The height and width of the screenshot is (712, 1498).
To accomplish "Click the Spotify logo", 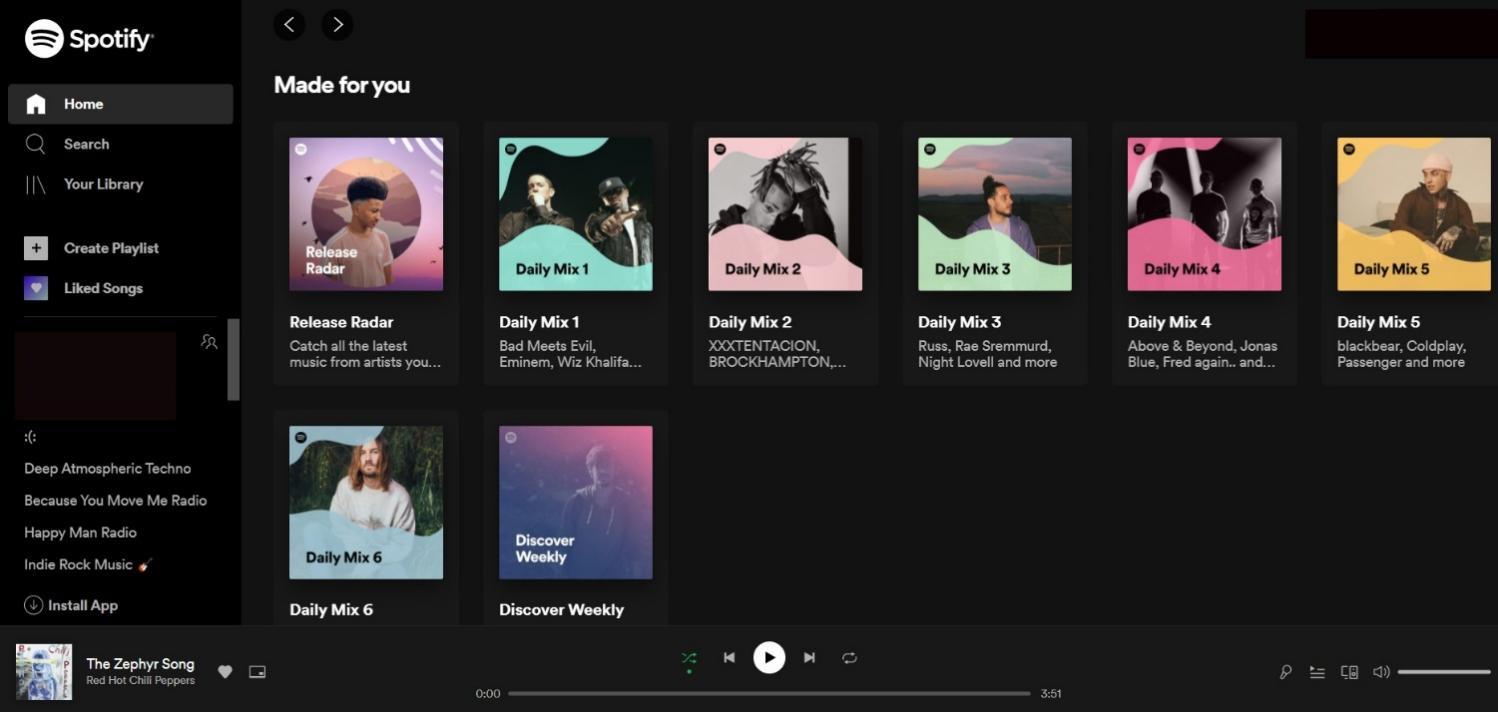I will coord(89,39).
